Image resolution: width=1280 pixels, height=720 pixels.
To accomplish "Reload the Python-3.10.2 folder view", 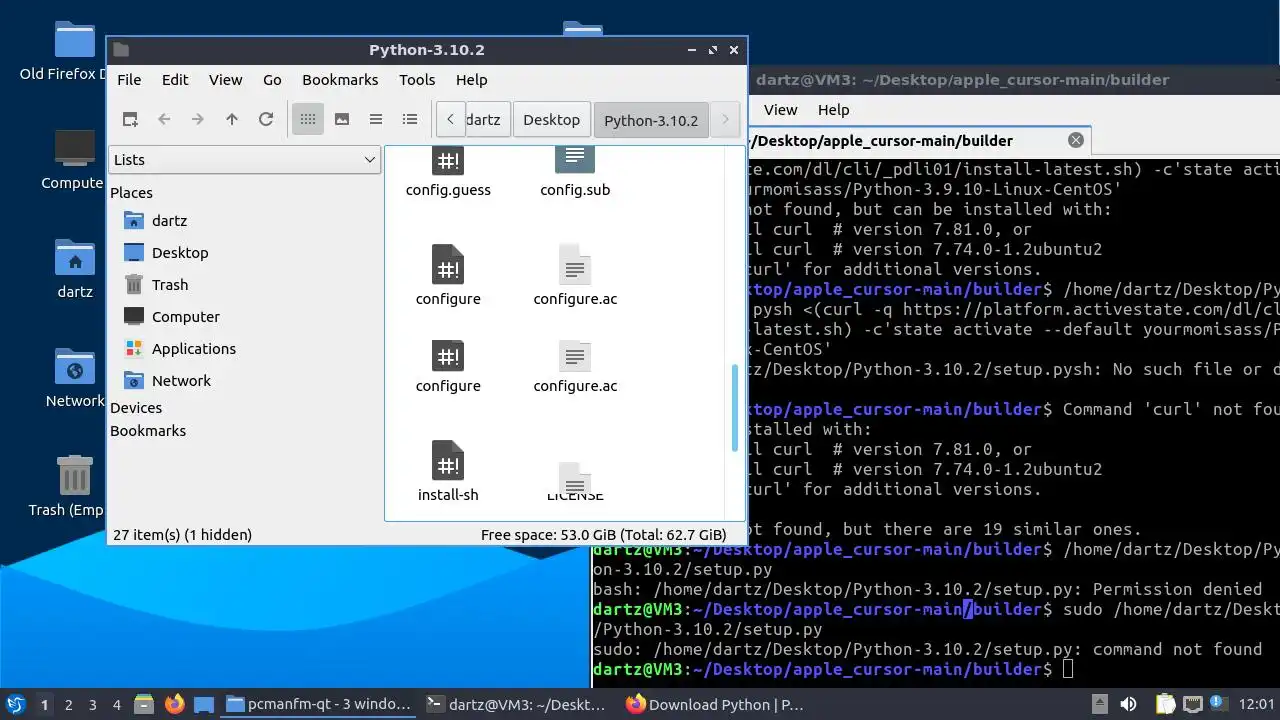I will (266, 119).
